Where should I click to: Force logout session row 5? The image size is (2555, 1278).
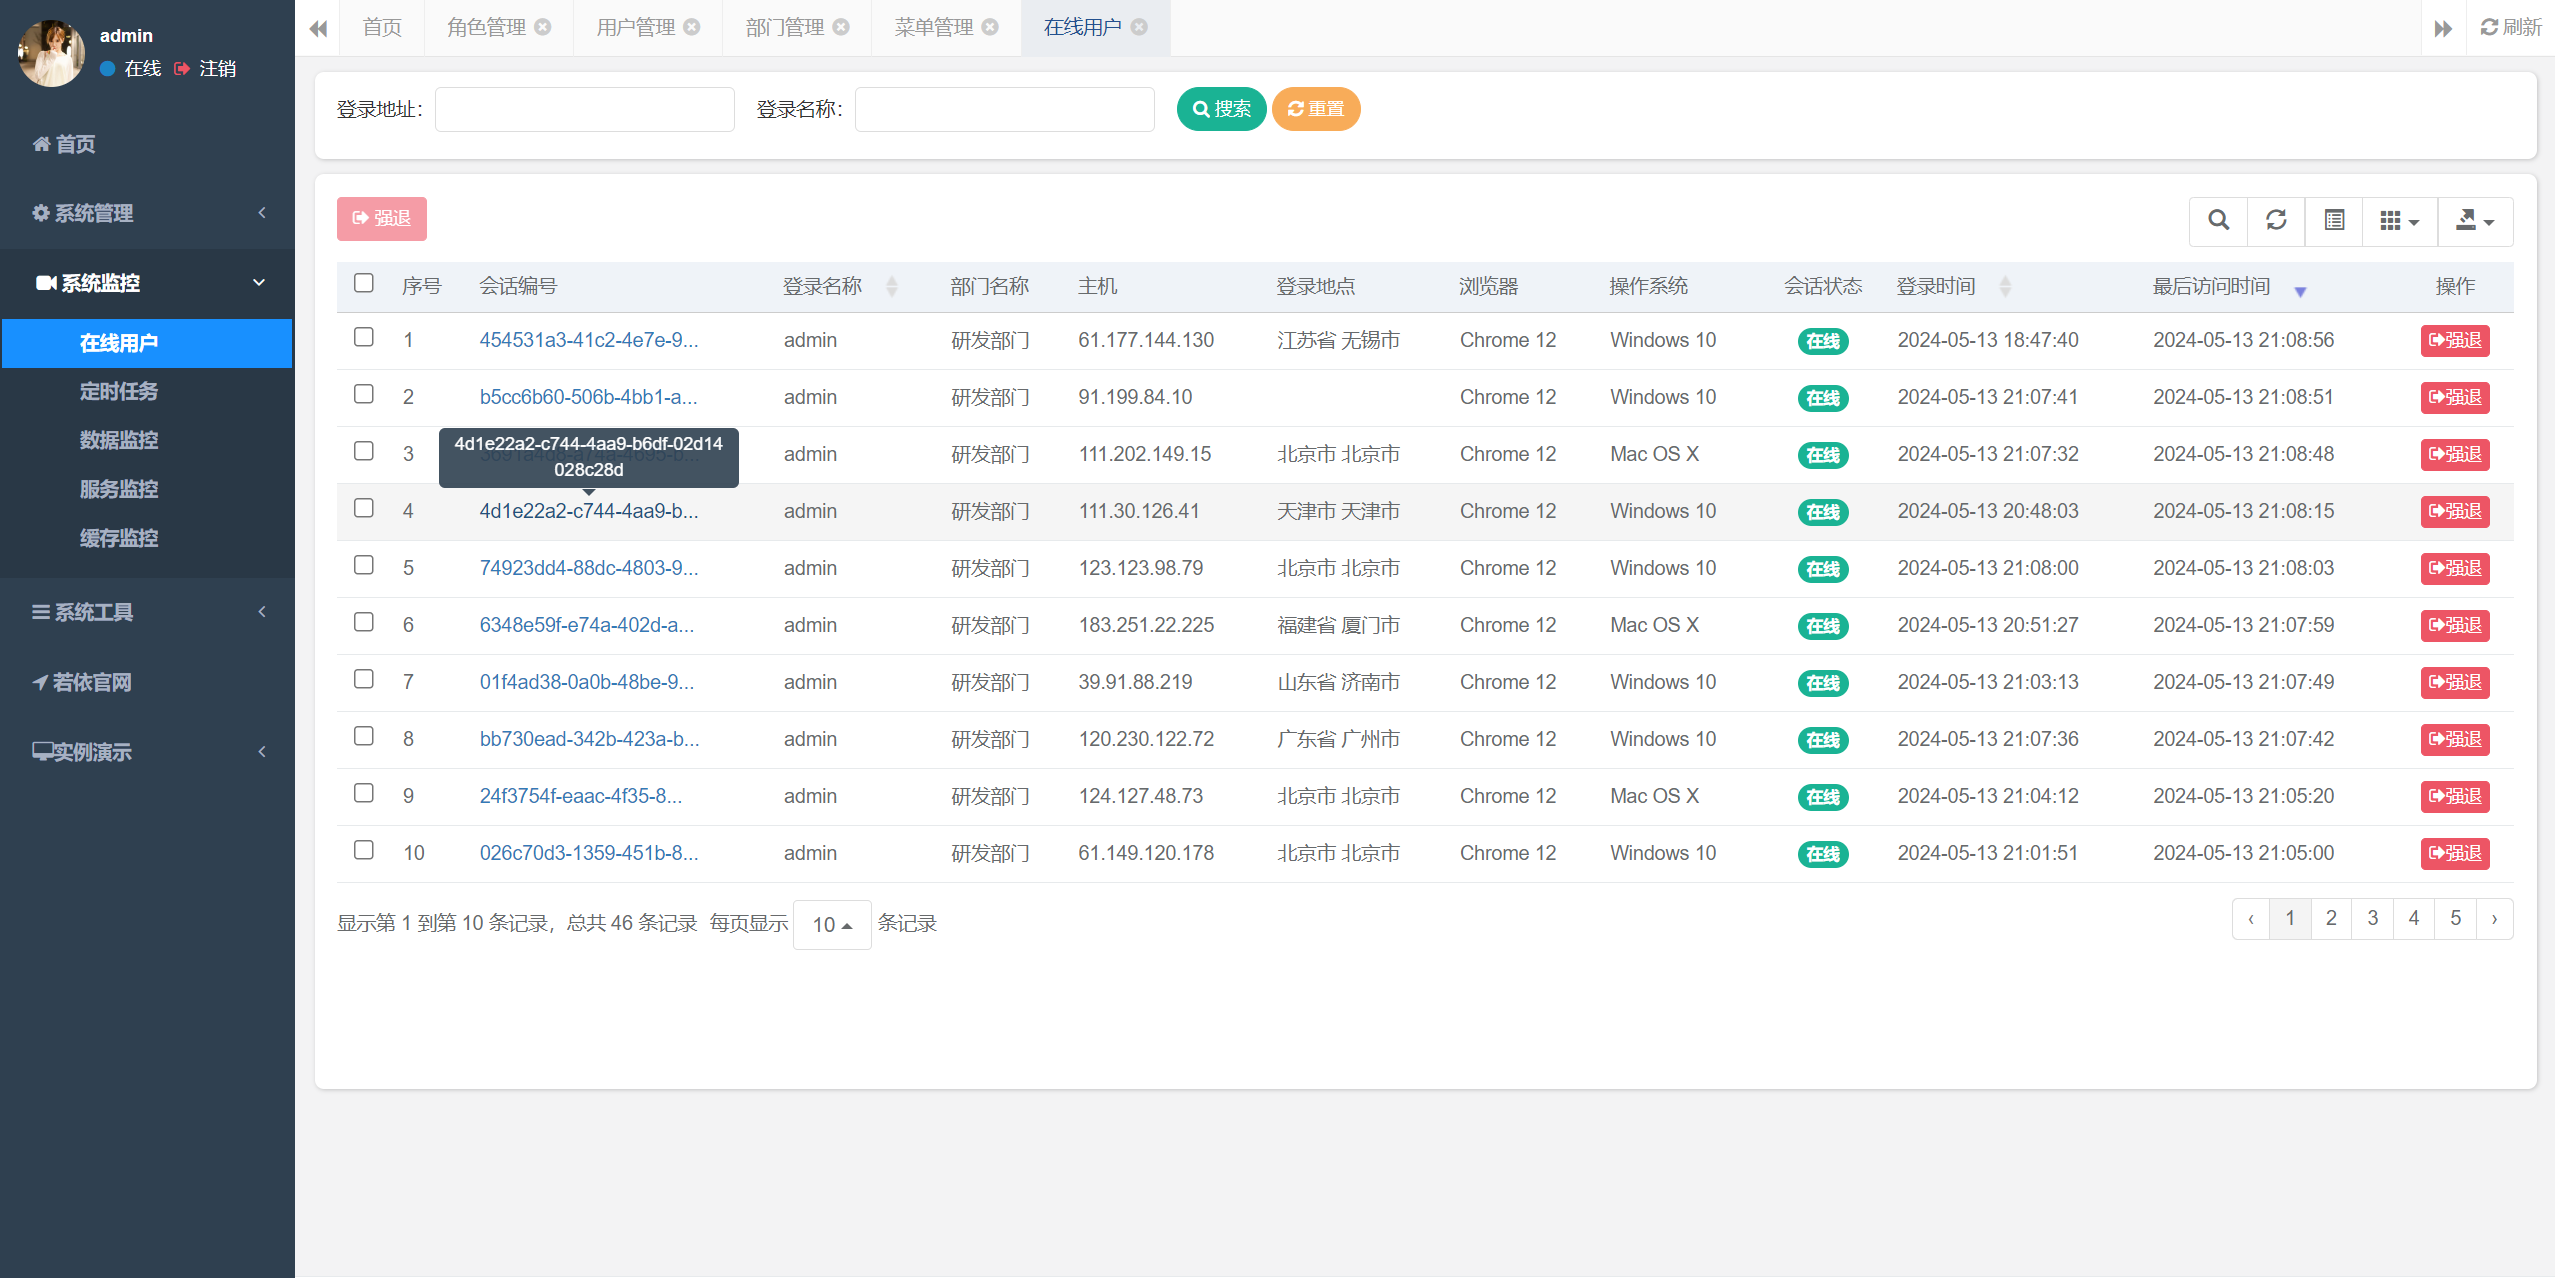(2455, 569)
